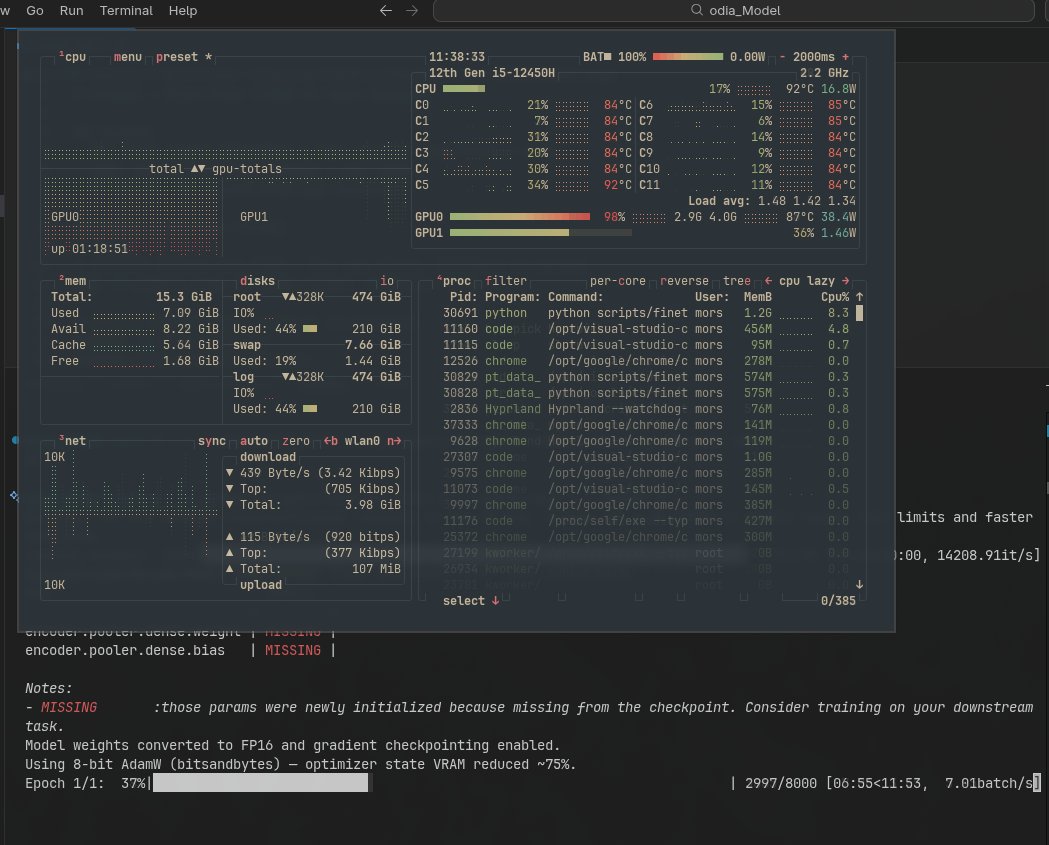The width and height of the screenshot is (1049, 845).
Task: Open the Terminal menu
Action: 126,11
